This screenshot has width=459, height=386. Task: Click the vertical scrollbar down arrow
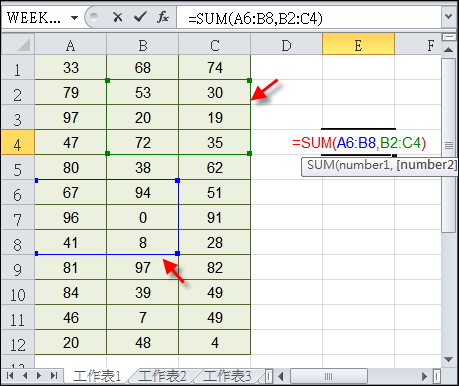449,359
